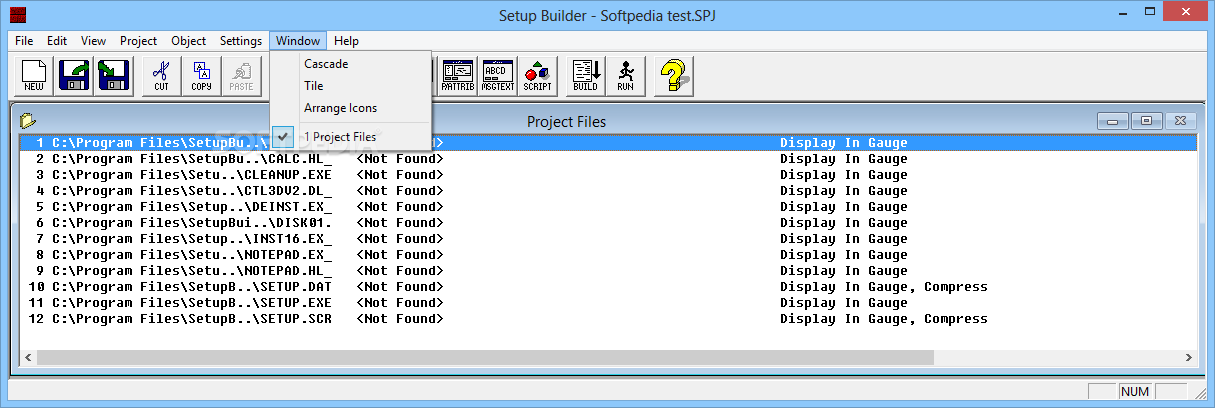Select row 7 with INST16.EX_ file

point(608,239)
